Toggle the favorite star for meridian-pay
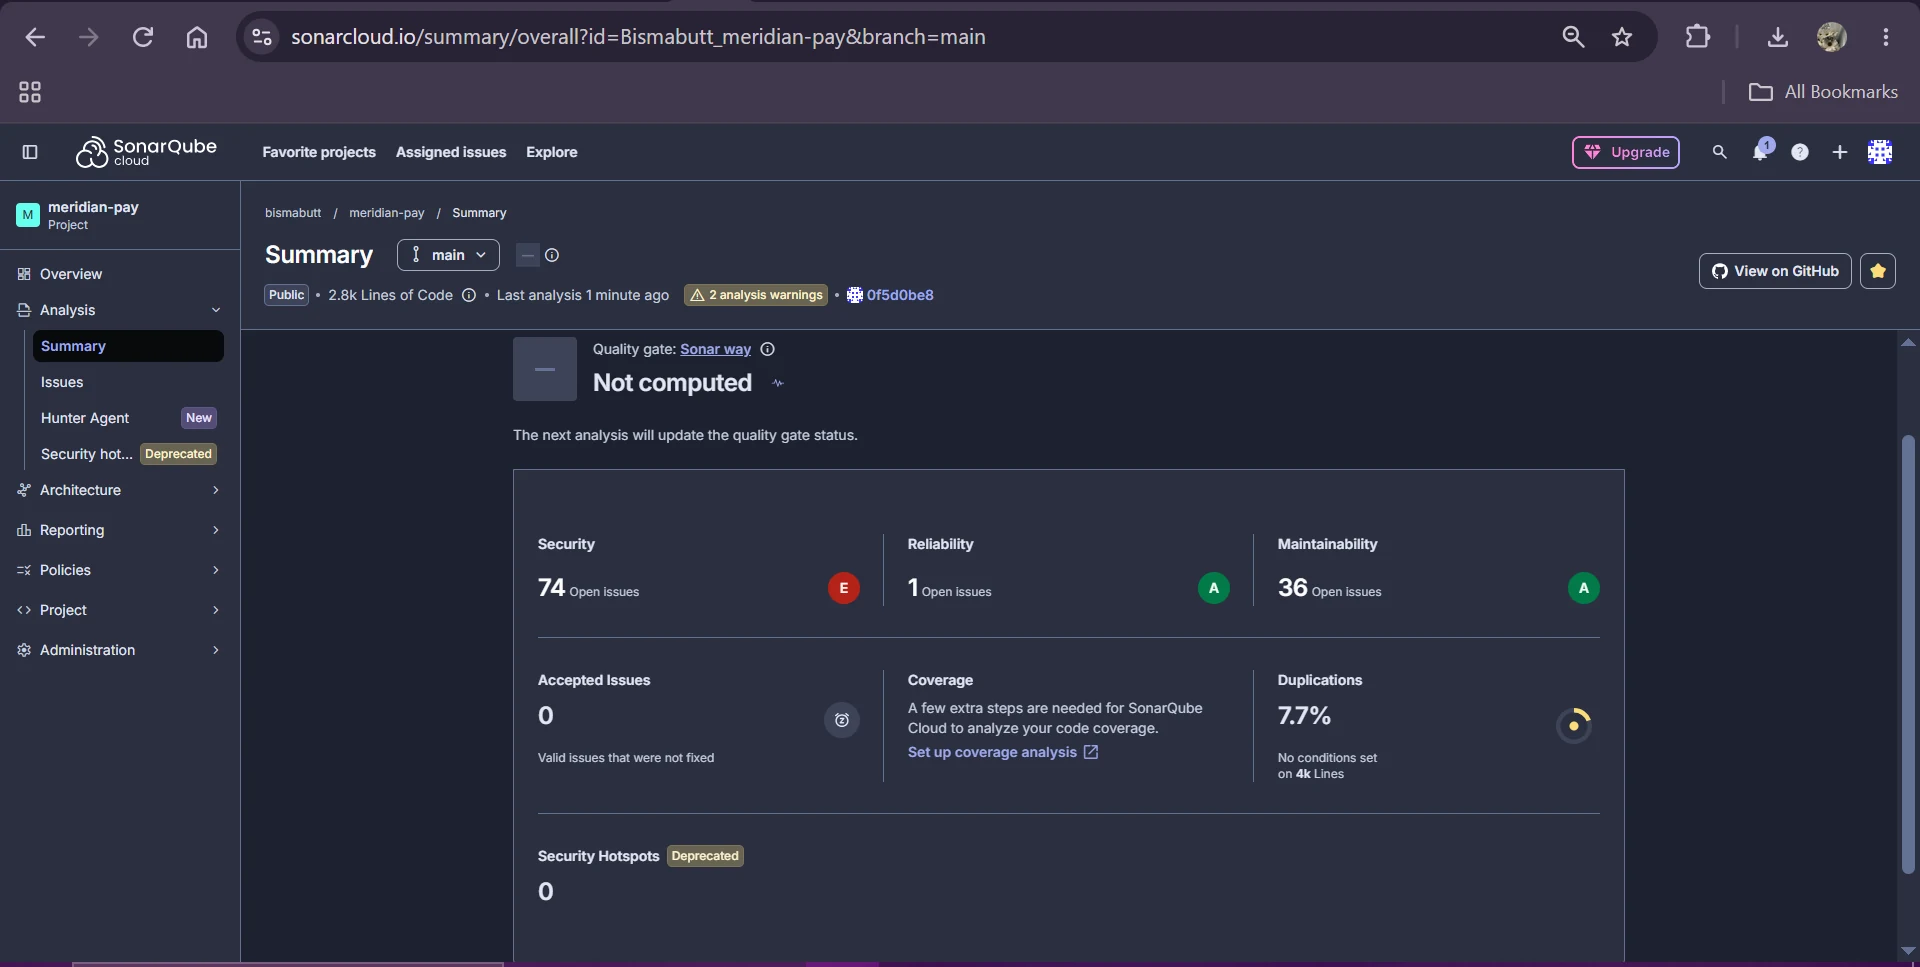 click(1878, 271)
